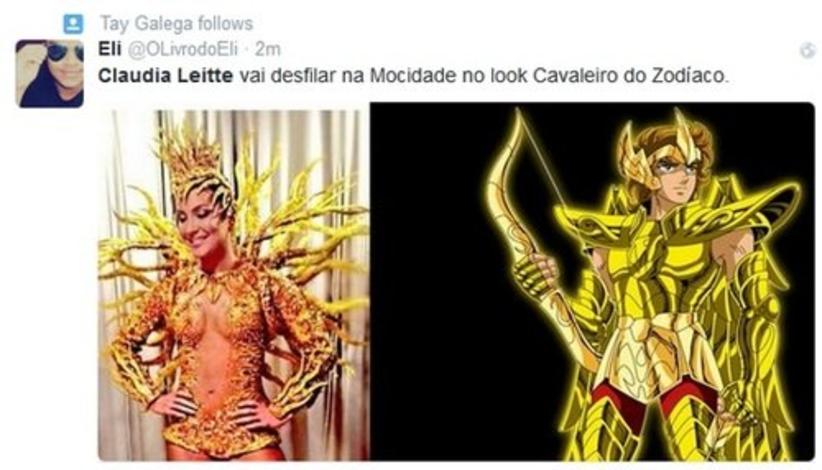Image resolution: width=822 pixels, height=470 pixels.
Task: Open the carnival costume photo on the left
Action: click(x=234, y=282)
